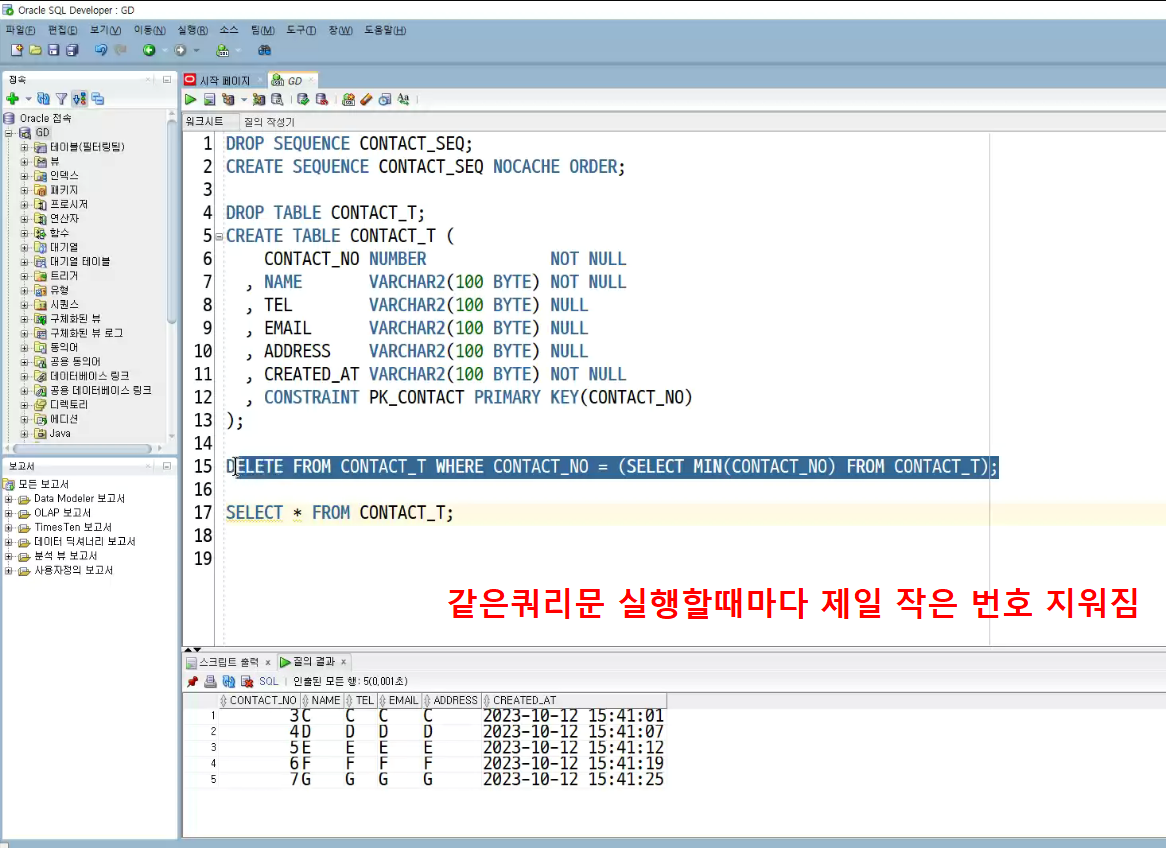Open unshared SQL worksheet
This screenshot has height=848, width=1166.
click(x=348, y=99)
